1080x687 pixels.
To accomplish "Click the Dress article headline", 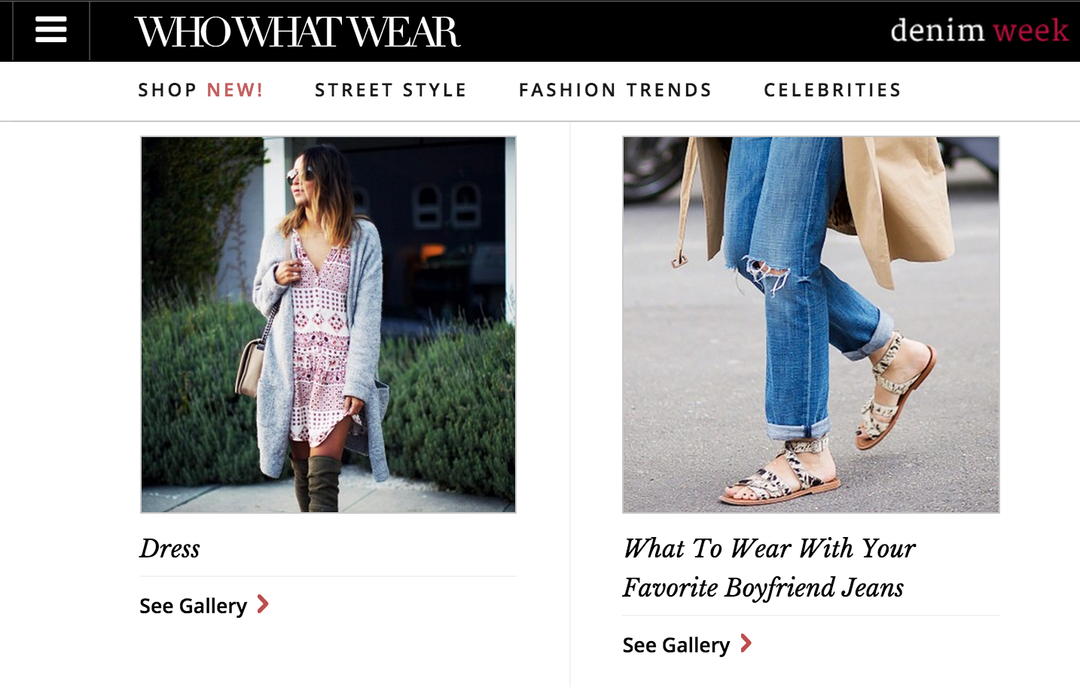I will click(169, 548).
